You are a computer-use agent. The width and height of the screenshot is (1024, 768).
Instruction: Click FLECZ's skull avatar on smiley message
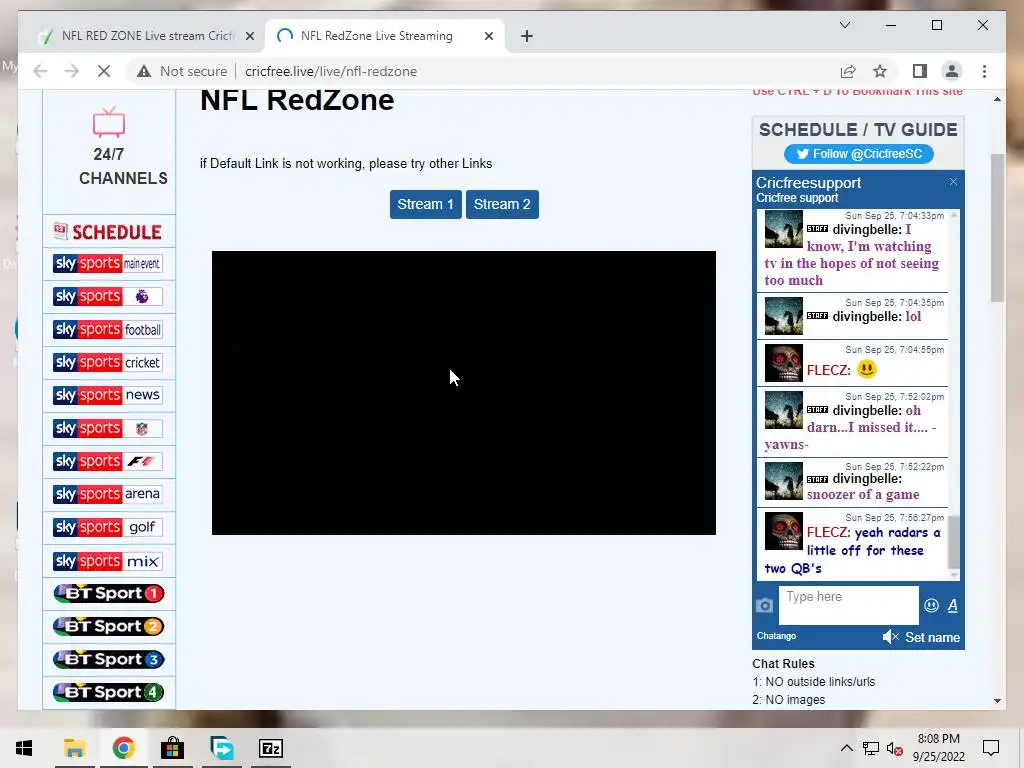click(784, 363)
